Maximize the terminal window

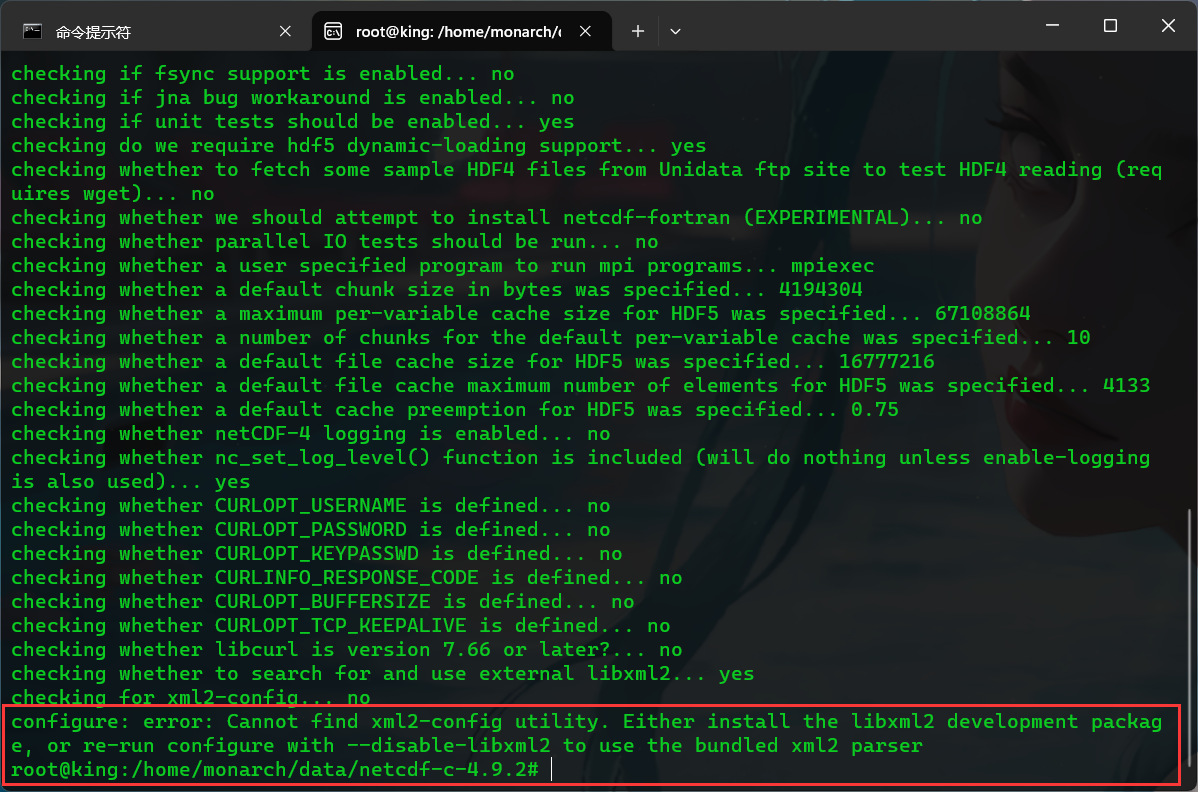coord(1110,25)
